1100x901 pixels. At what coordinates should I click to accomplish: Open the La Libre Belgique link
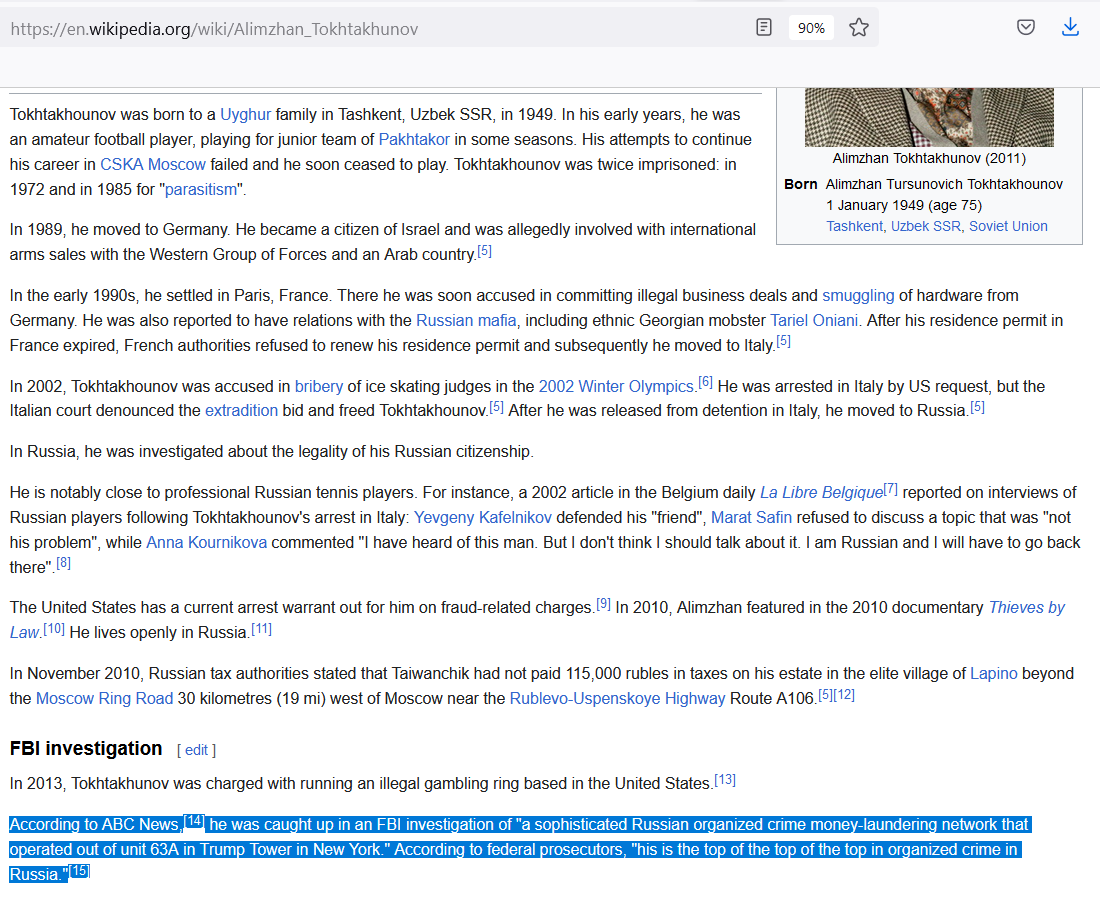click(x=821, y=493)
